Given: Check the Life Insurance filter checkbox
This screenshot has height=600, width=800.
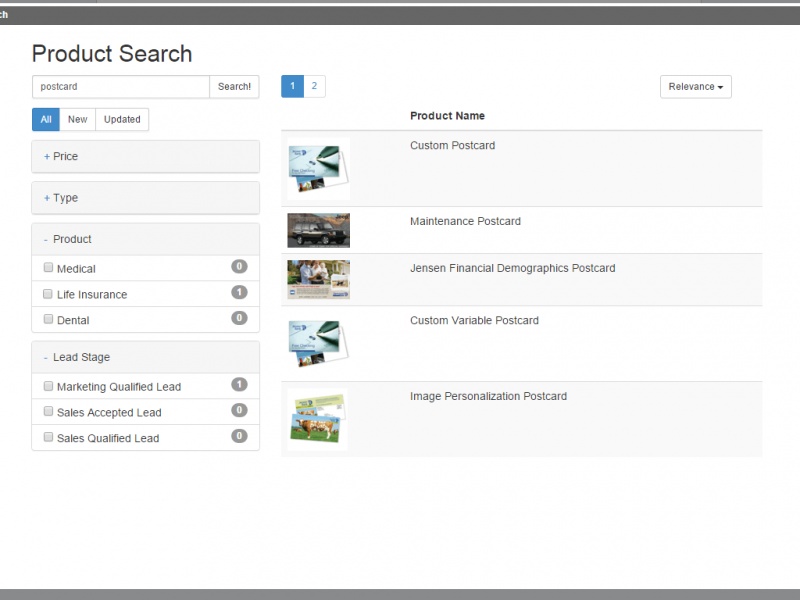Looking at the screenshot, I should (x=48, y=293).
